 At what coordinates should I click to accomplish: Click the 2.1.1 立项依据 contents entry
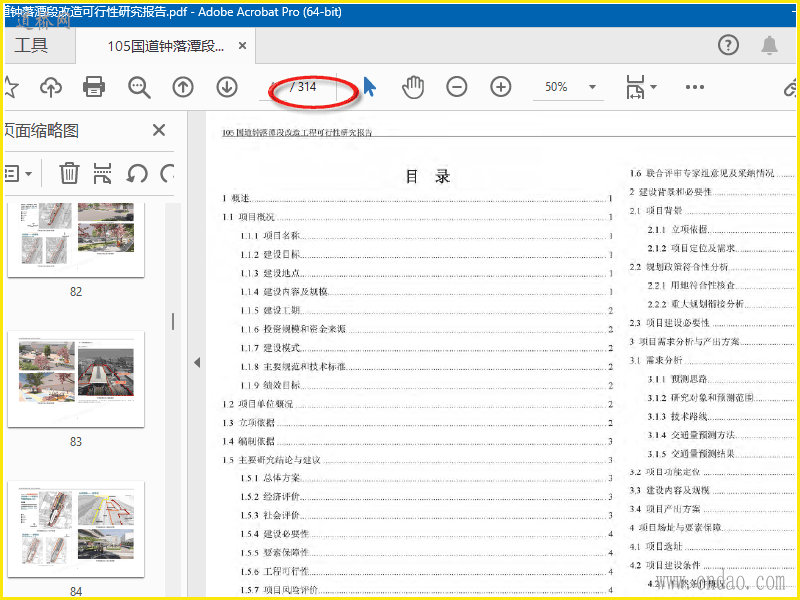[721, 230]
